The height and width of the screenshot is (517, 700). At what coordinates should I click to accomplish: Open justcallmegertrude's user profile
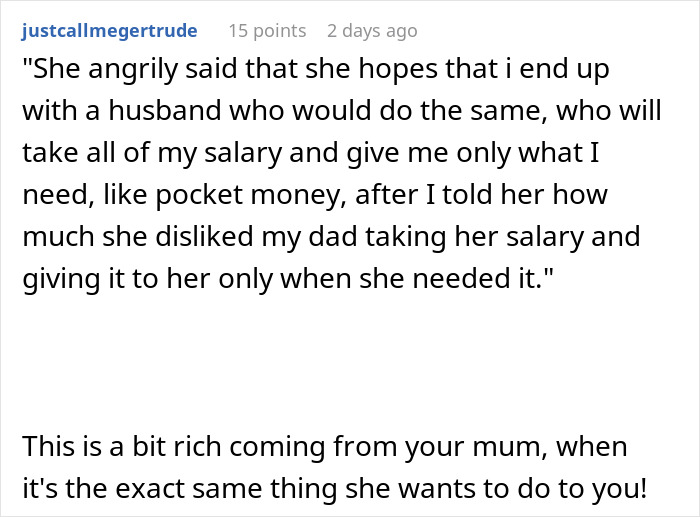[x=109, y=31]
